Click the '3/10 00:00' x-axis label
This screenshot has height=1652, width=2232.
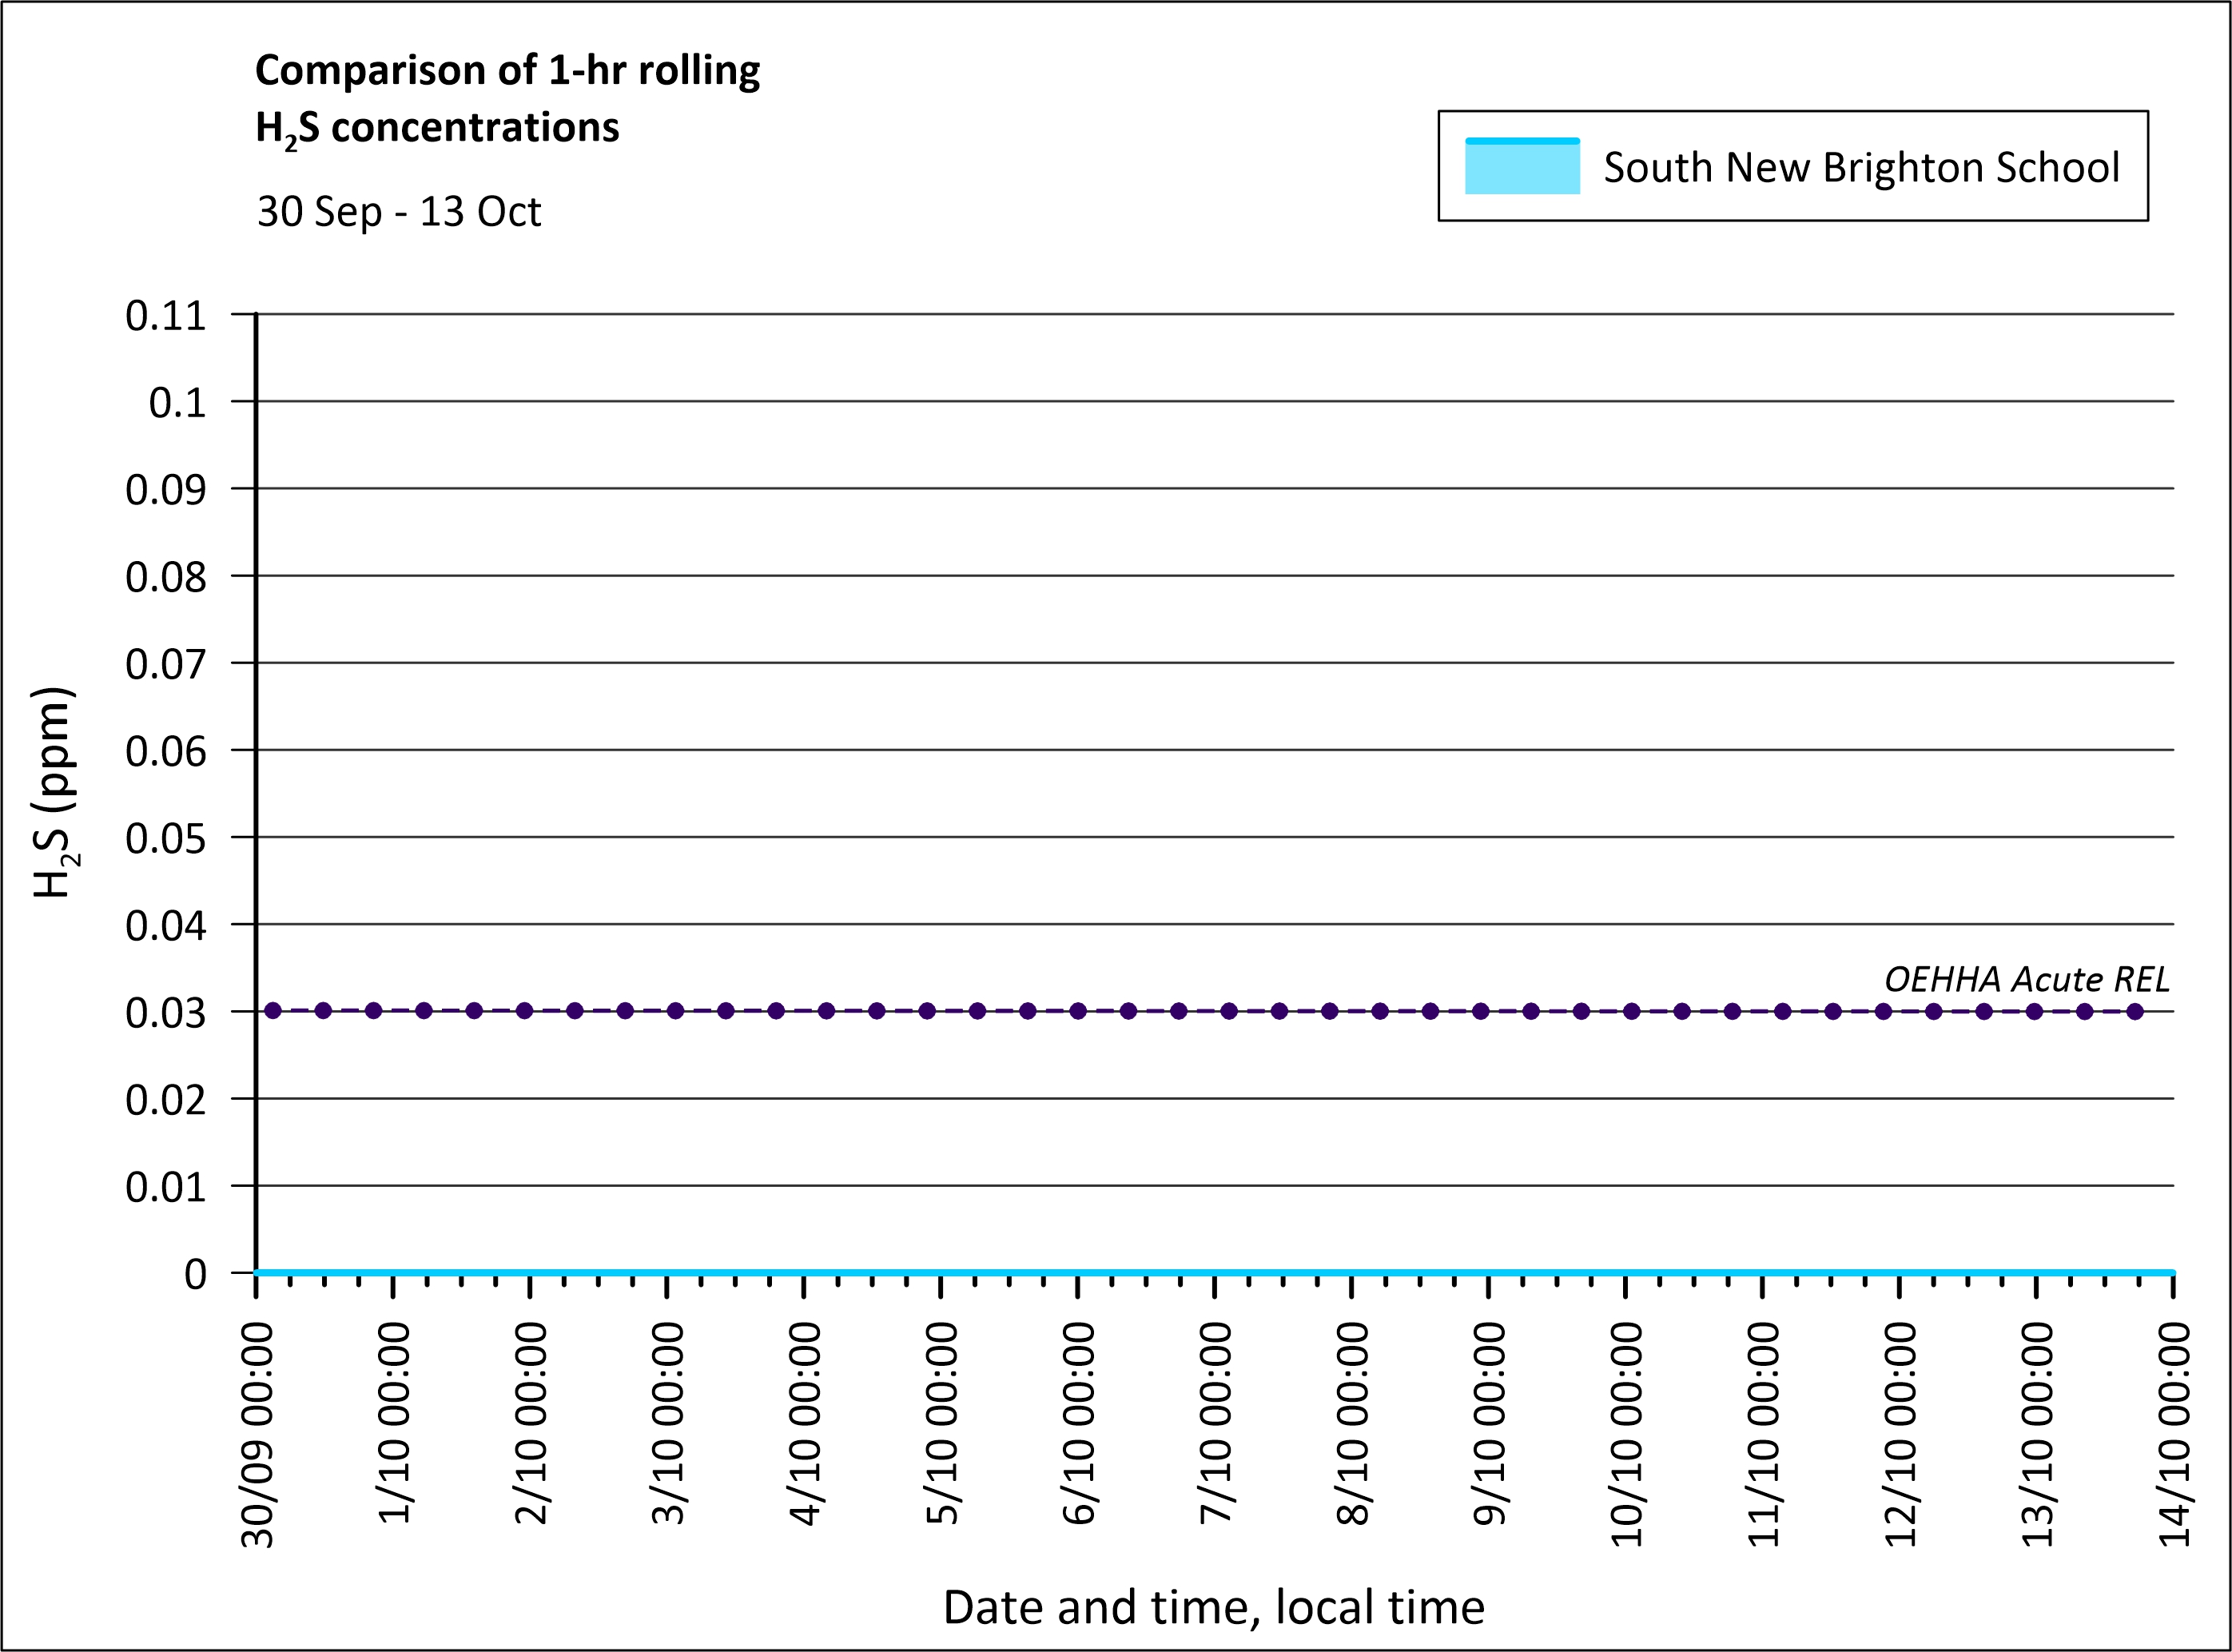(668, 1423)
